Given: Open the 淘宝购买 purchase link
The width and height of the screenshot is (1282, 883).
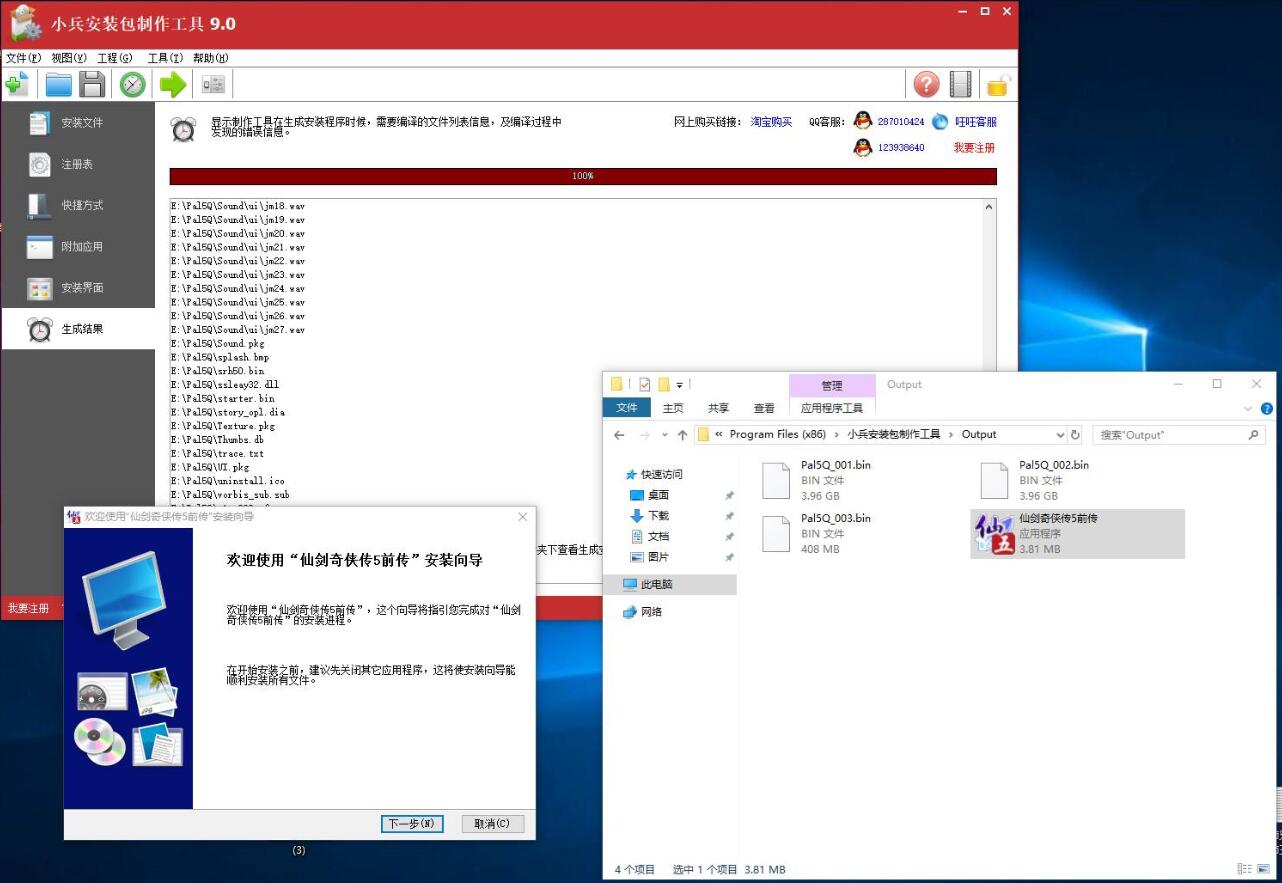Looking at the screenshot, I should [770, 120].
